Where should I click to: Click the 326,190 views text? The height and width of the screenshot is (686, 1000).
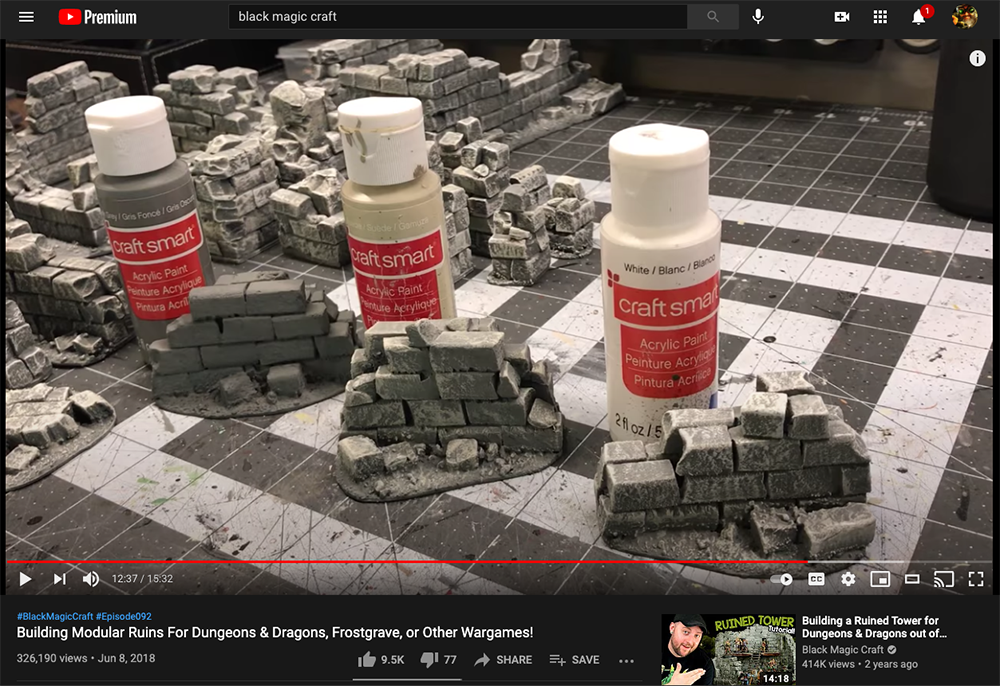[x=52, y=659]
